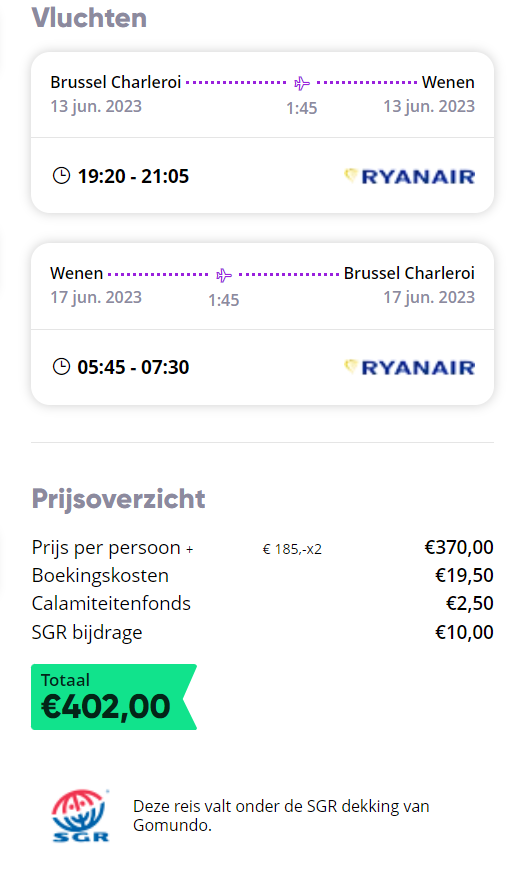Click the Prijsoverzicht heading
This screenshot has height=881, width=523.
coord(119,499)
